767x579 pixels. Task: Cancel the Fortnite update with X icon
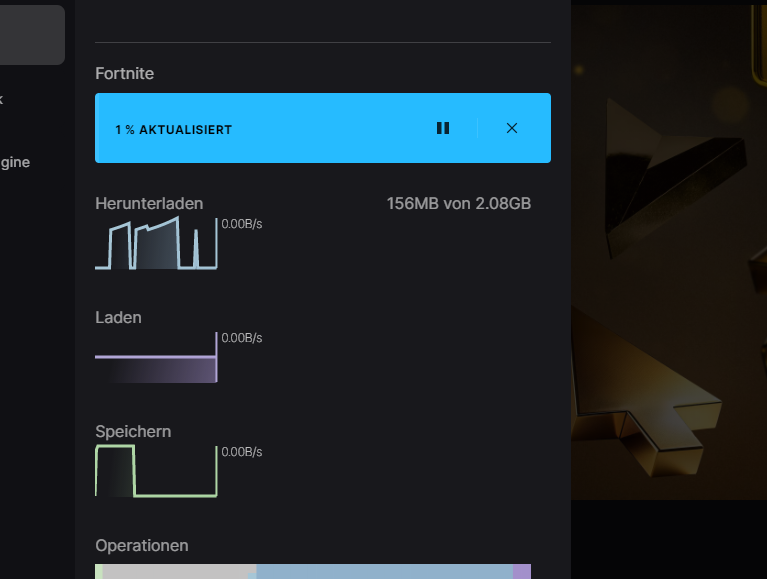point(512,128)
